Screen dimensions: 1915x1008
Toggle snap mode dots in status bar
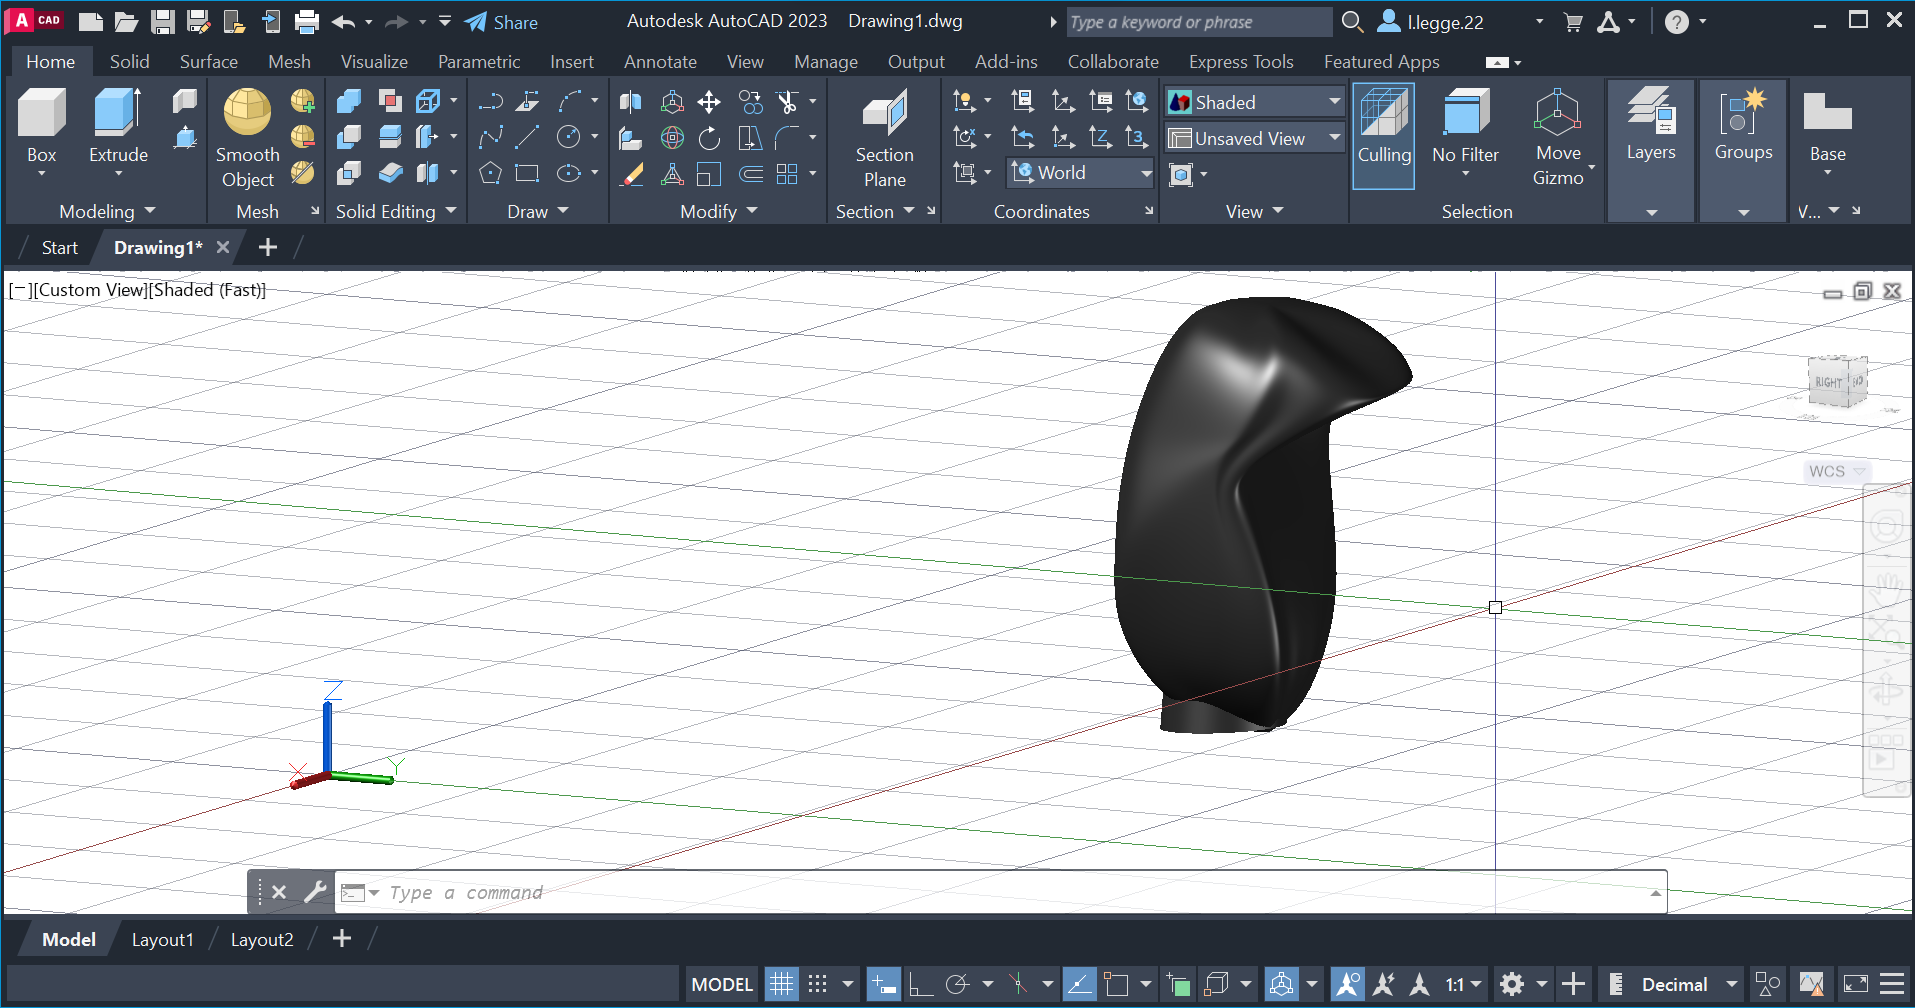click(x=817, y=984)
